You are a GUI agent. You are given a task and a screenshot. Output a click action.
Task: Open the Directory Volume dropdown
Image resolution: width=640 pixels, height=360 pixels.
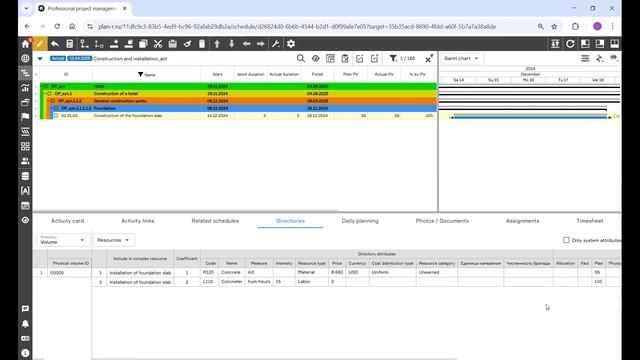[62, 240]
